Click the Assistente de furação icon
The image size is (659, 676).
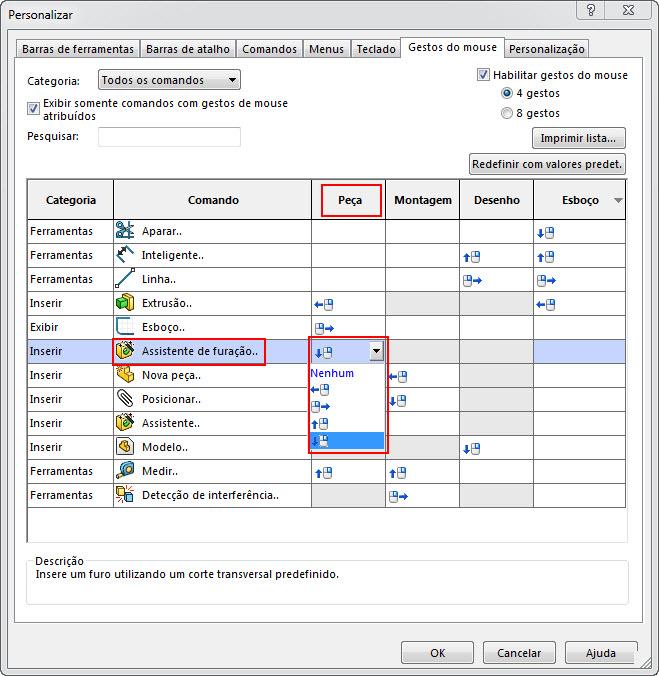point(125,351)
